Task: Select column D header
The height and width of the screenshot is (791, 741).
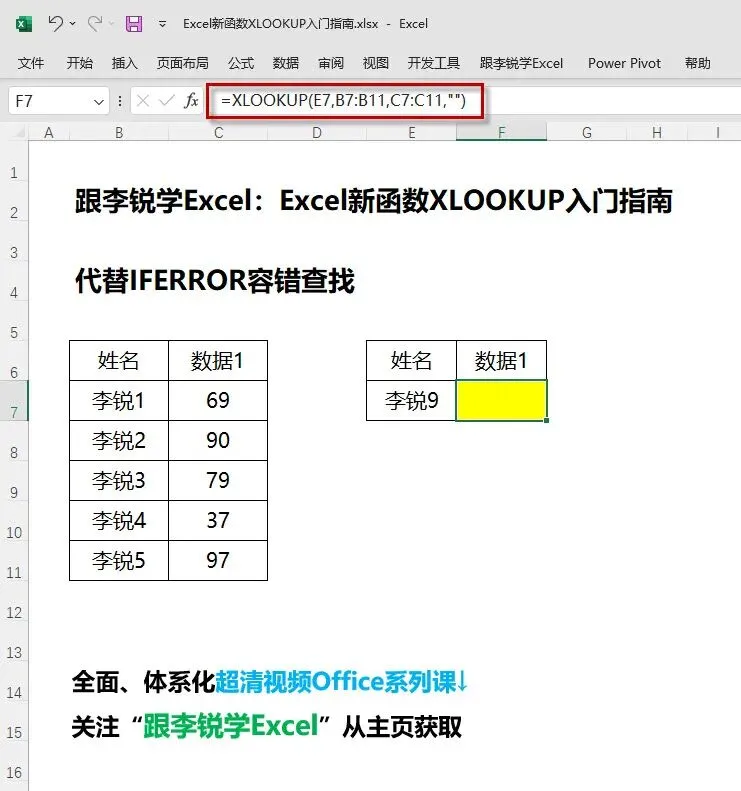Action: [317, 133]
